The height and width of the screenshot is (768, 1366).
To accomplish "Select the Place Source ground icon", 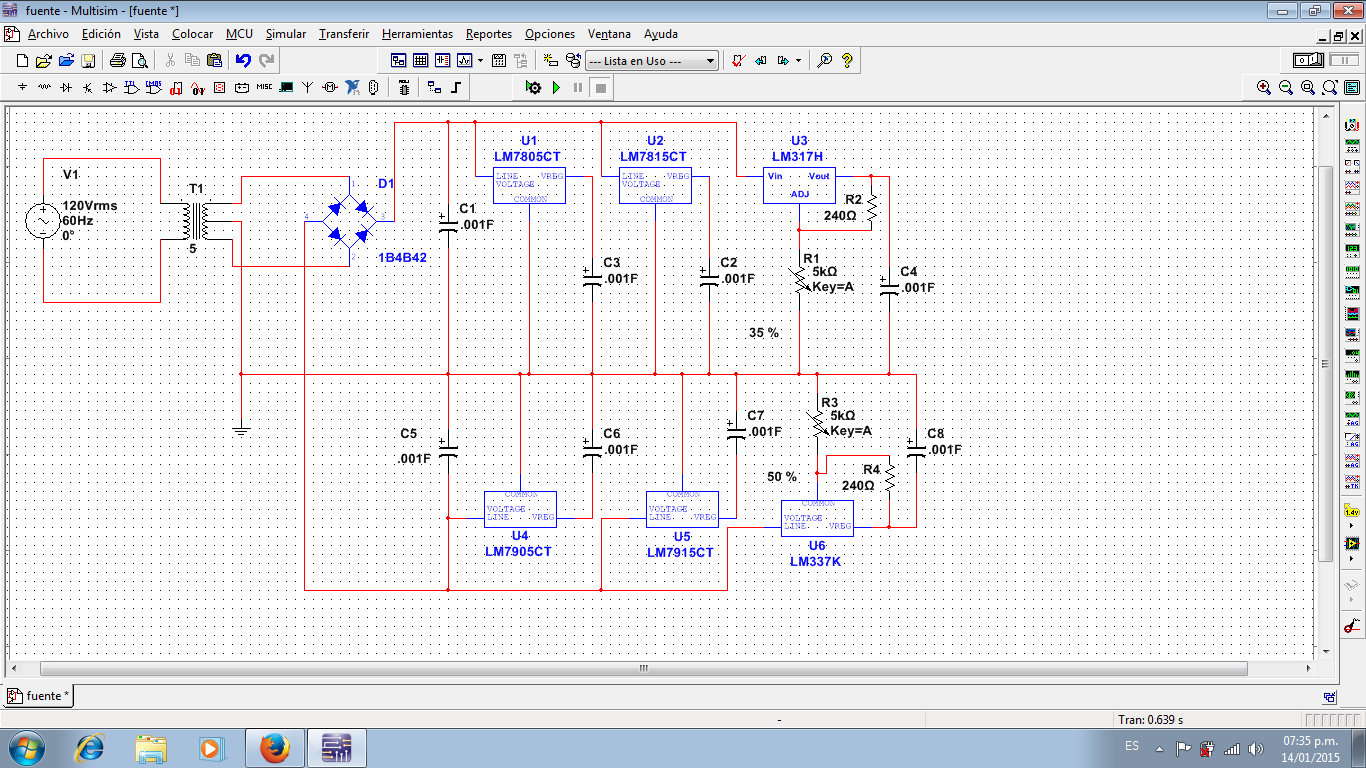I will click(22, 88).
